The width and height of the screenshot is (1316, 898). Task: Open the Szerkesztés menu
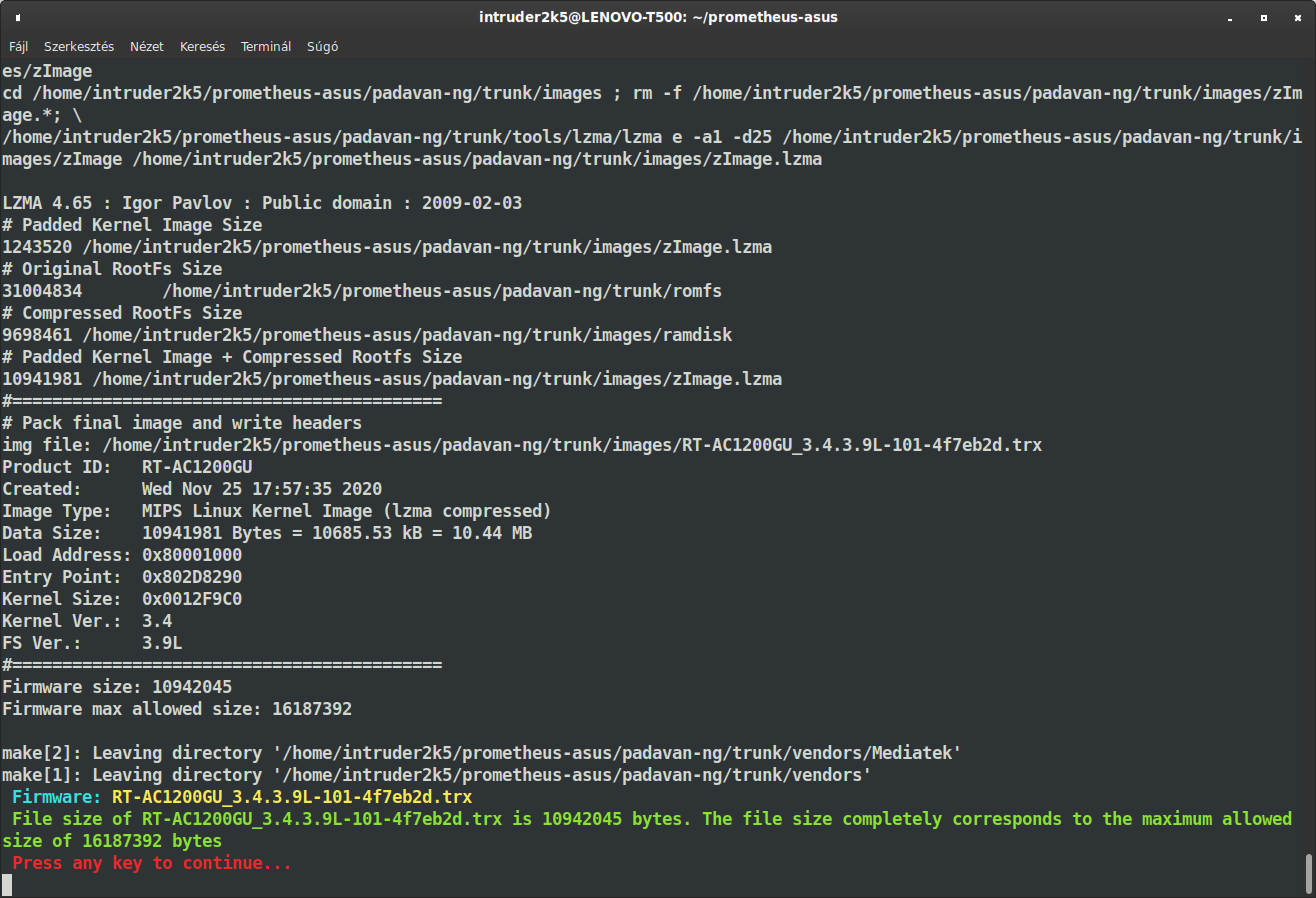79,46
